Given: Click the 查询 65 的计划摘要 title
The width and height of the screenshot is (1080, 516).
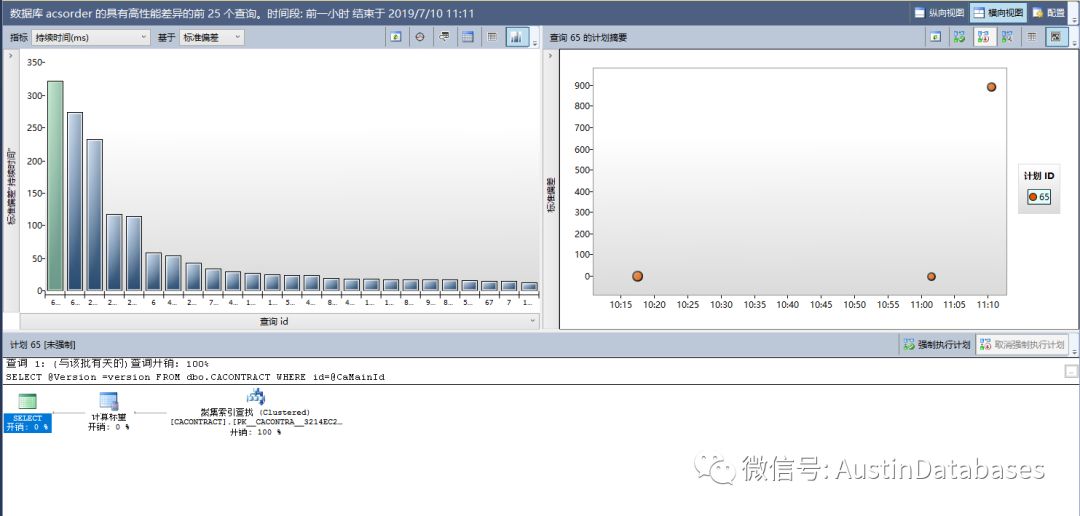Looking at the screenshot, I should click(588, 38).
